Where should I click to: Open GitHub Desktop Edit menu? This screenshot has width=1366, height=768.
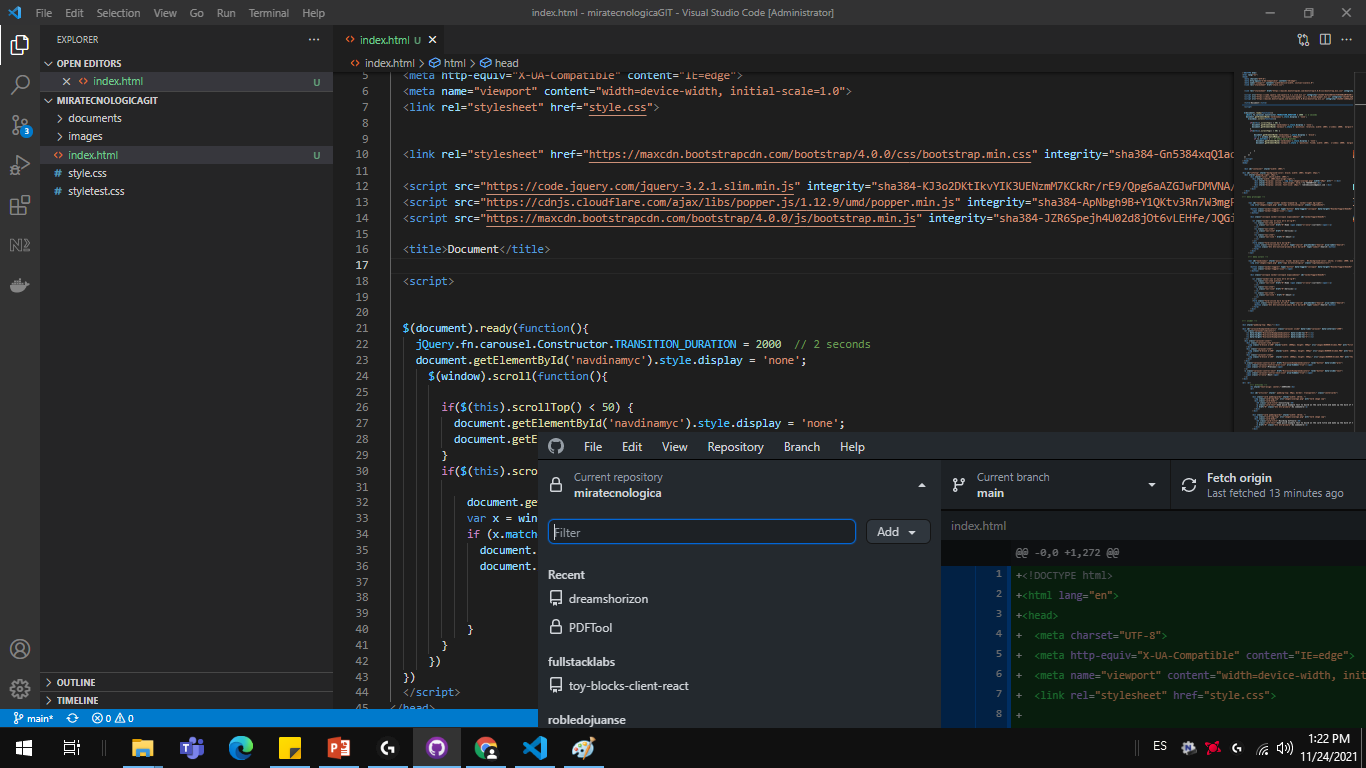tap(632, 447)
